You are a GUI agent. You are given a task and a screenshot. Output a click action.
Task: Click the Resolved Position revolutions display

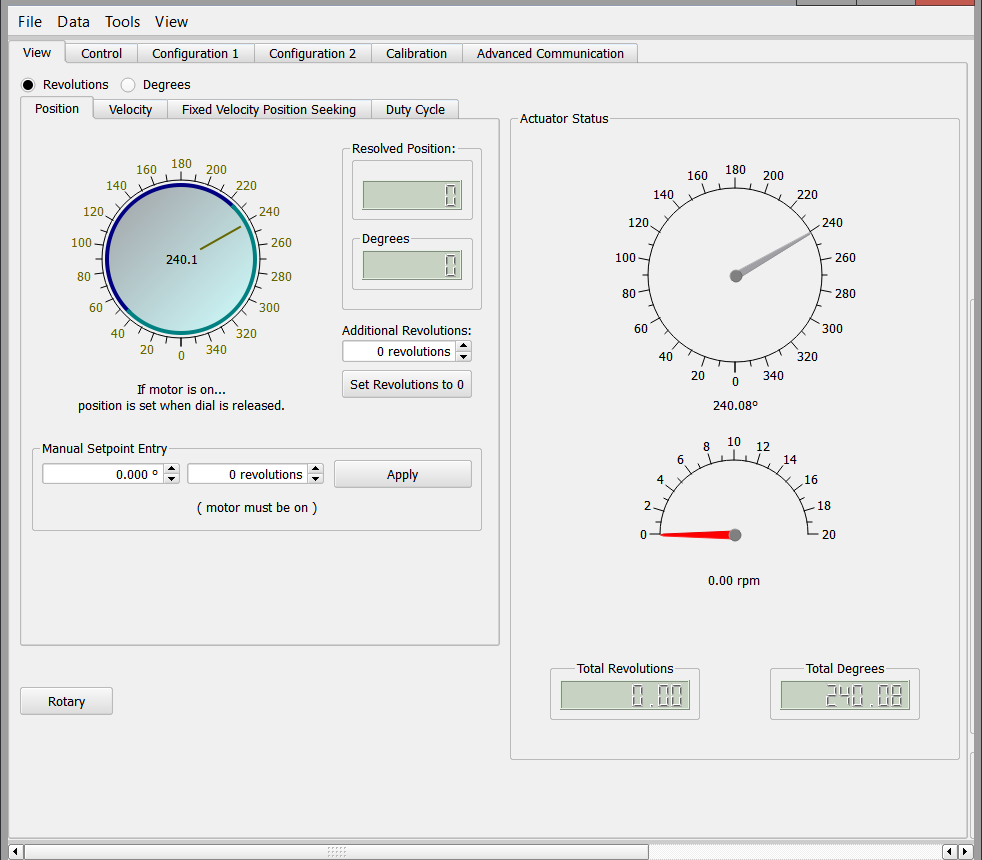pos(412,195)
